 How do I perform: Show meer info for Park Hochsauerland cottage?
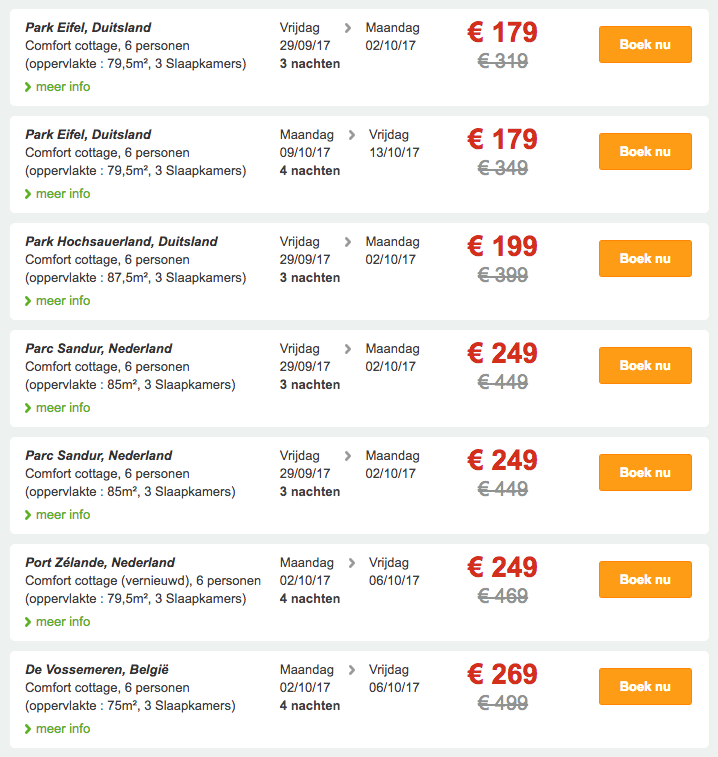point(58,301)
